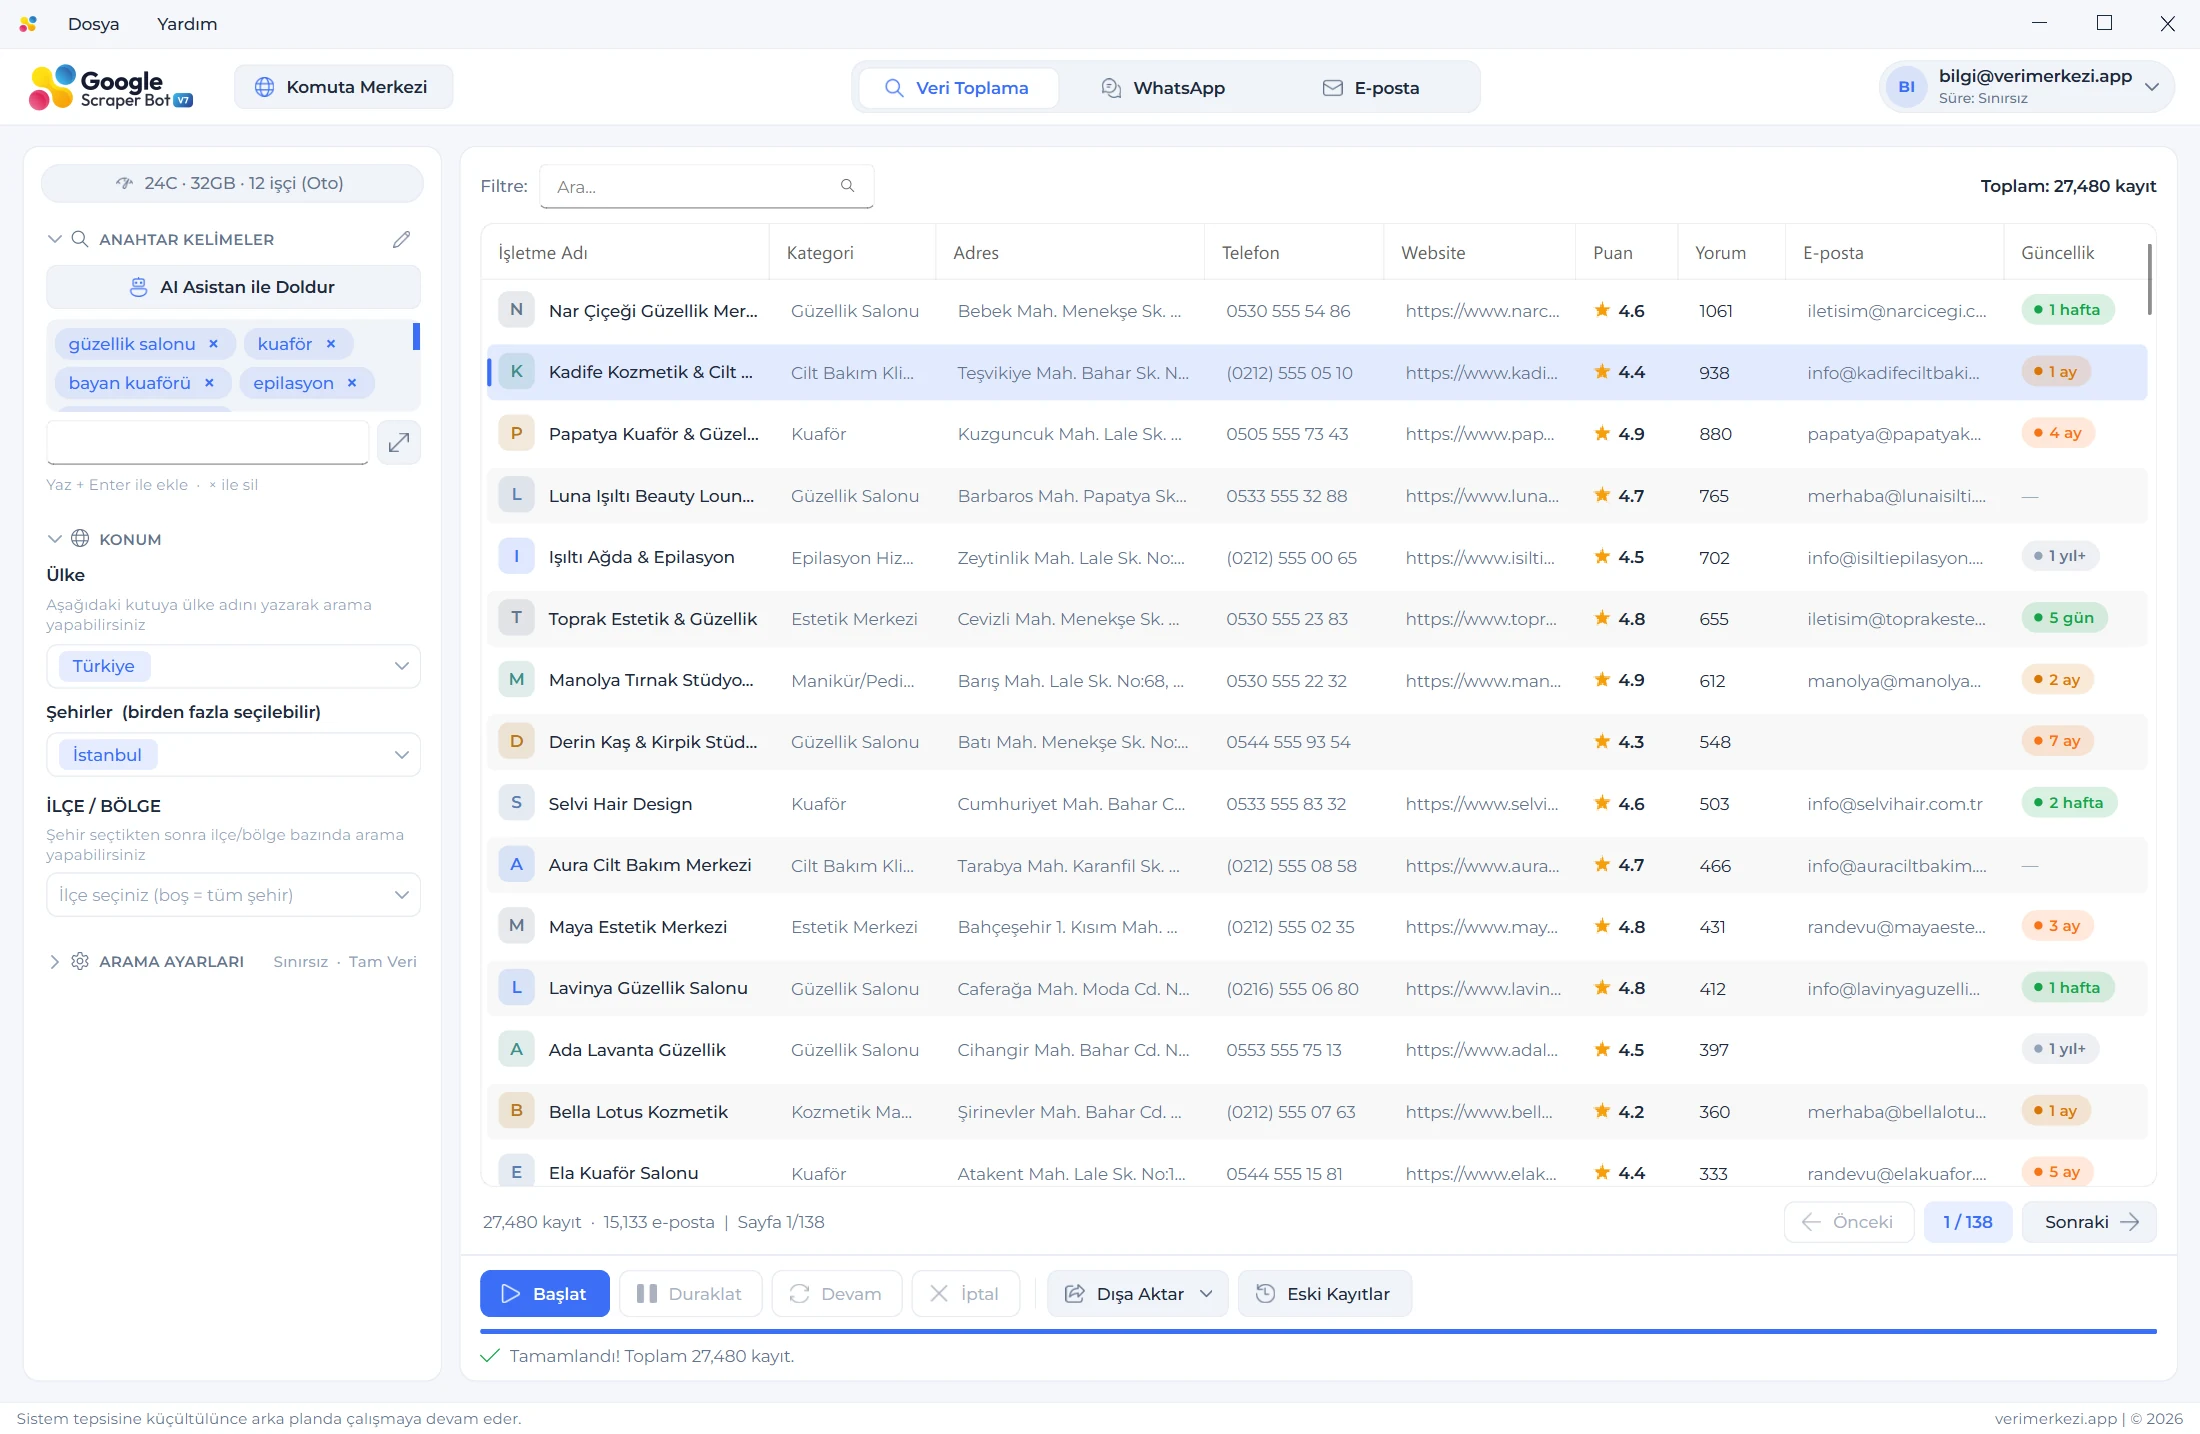Open the Dosya menu

coord(93,24)
